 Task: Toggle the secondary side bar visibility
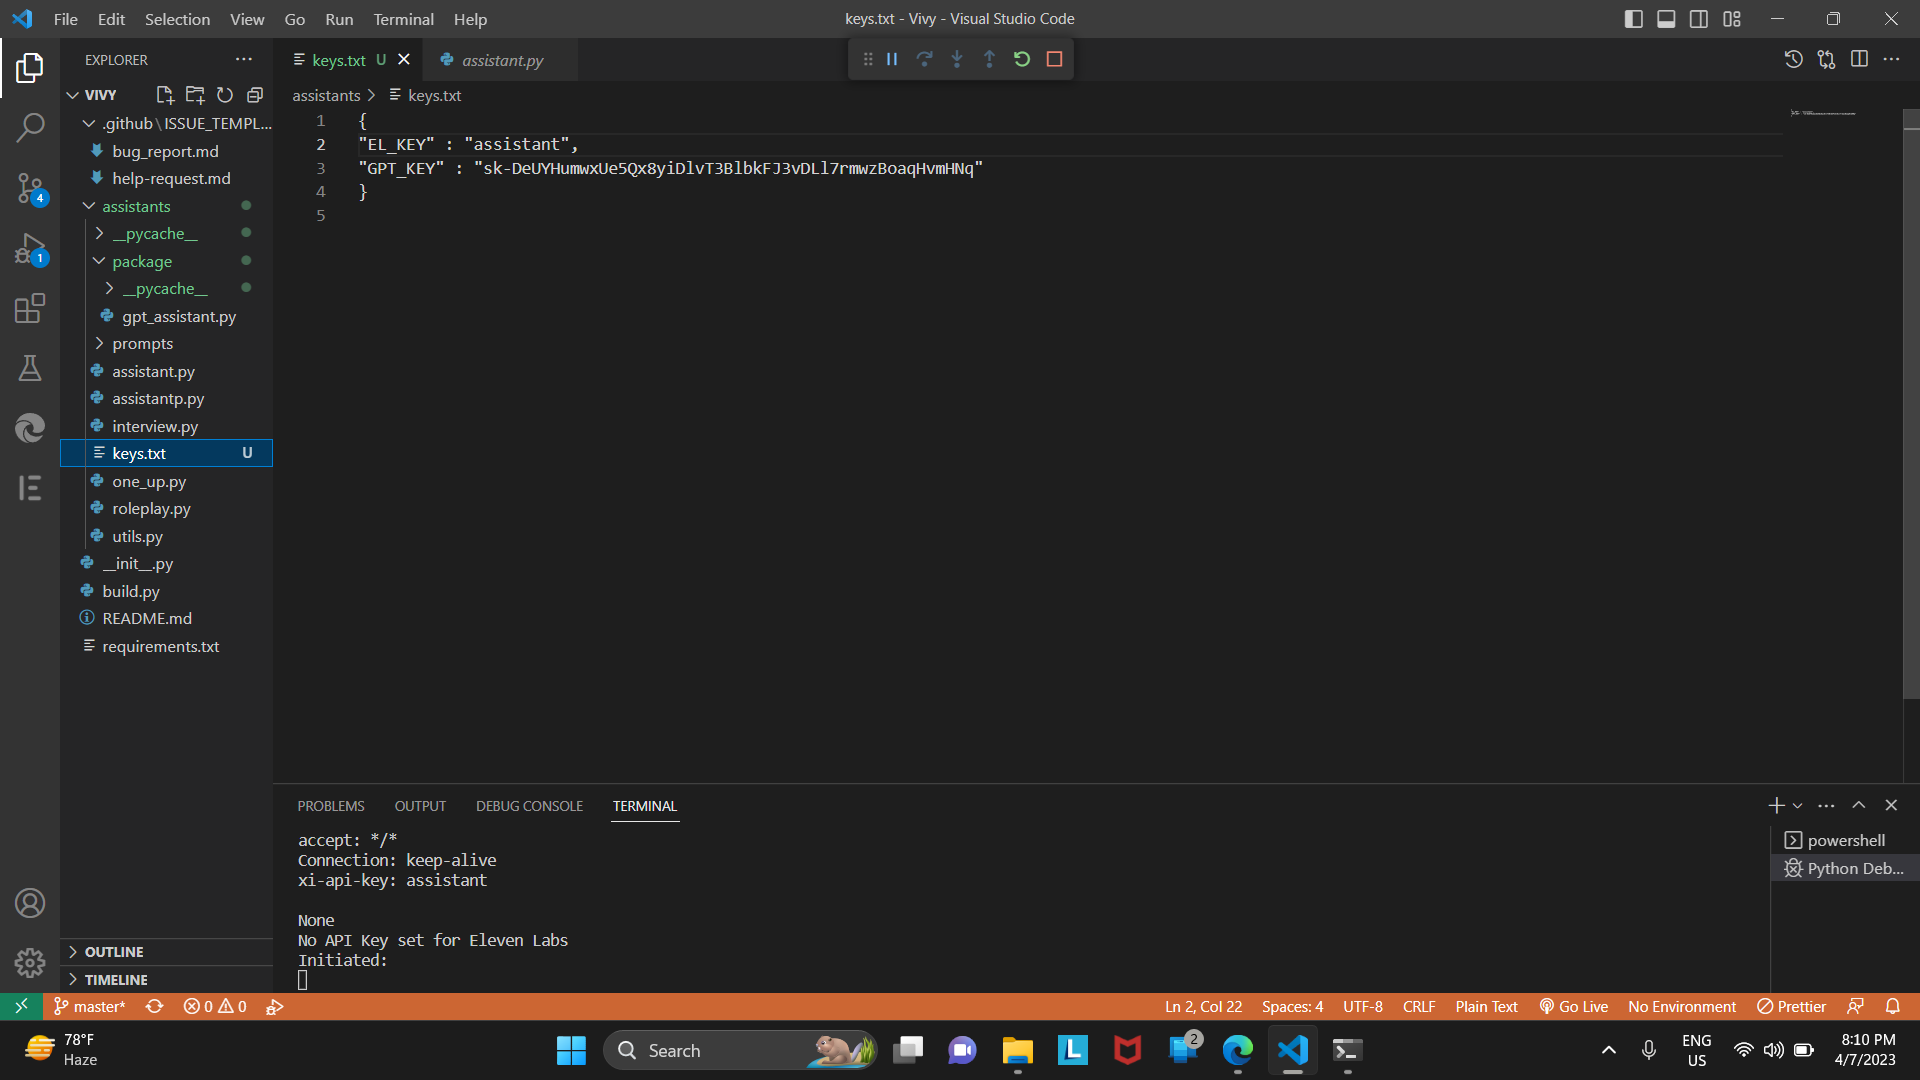click(x=1698, y=18)
